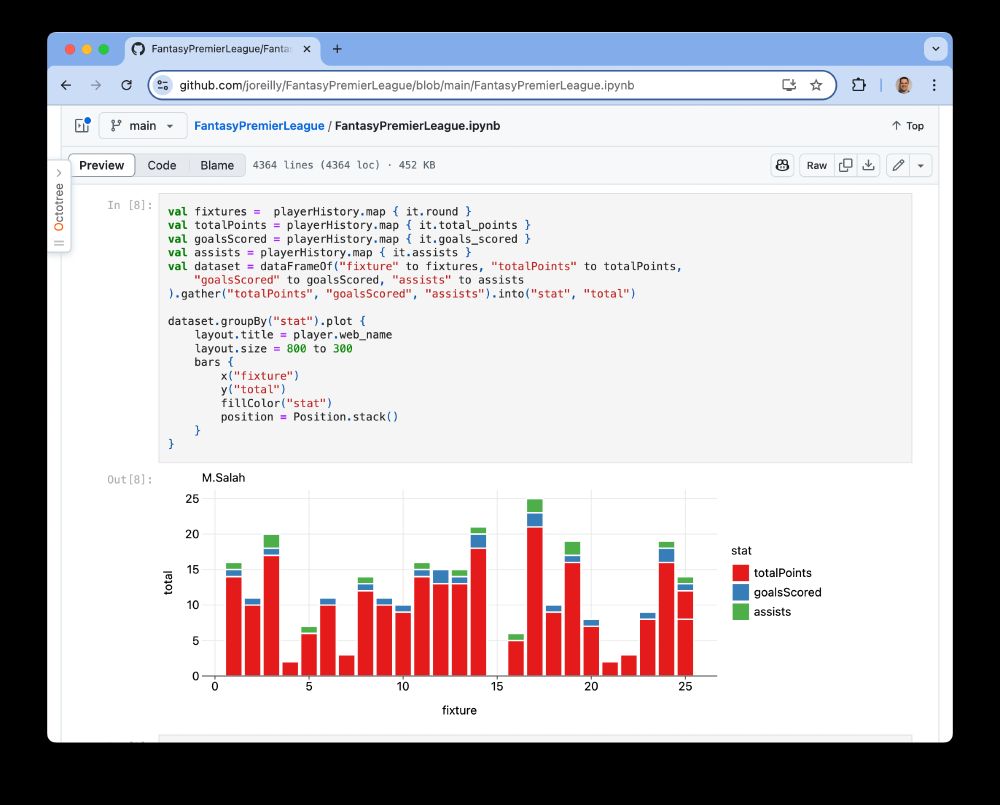Viewport: 1000px width, 805px height.
Task: Click the red totalPoints legend swatch
Action: click(x=740, y=572)
